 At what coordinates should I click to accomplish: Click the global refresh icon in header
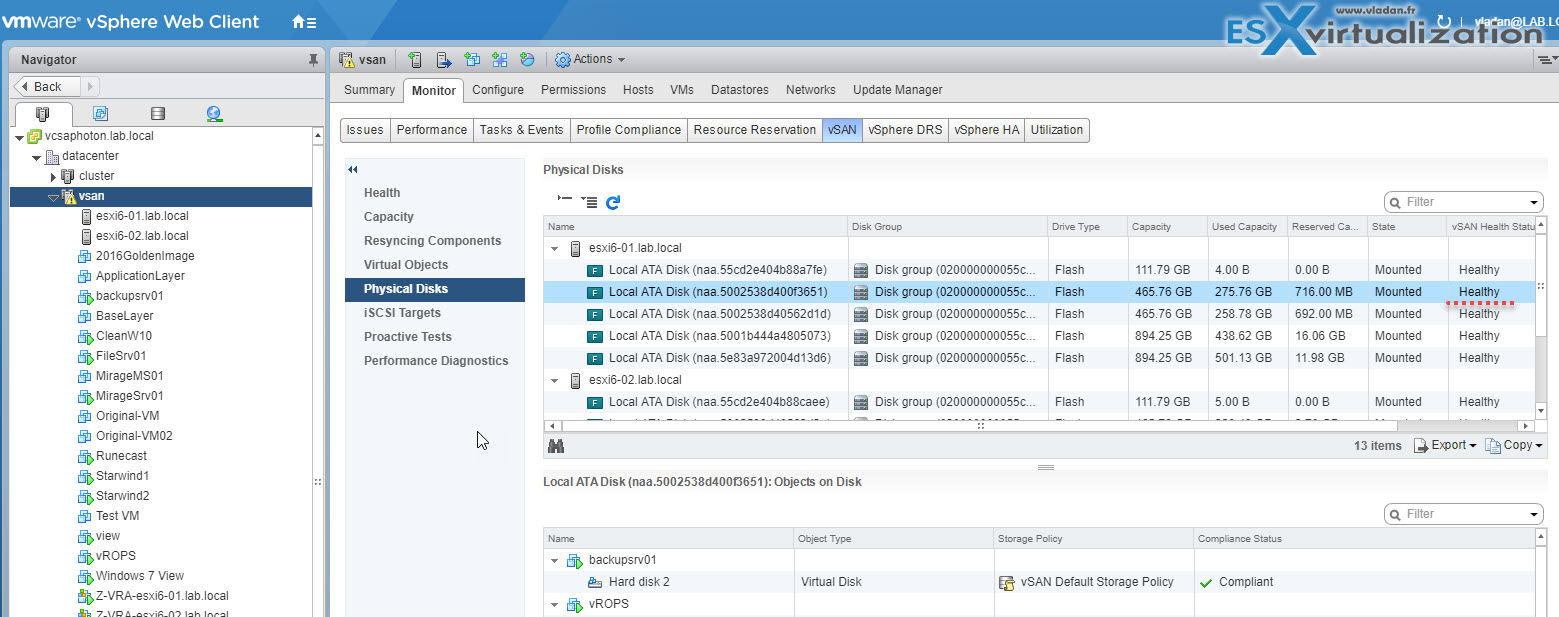coord(1443,21)
